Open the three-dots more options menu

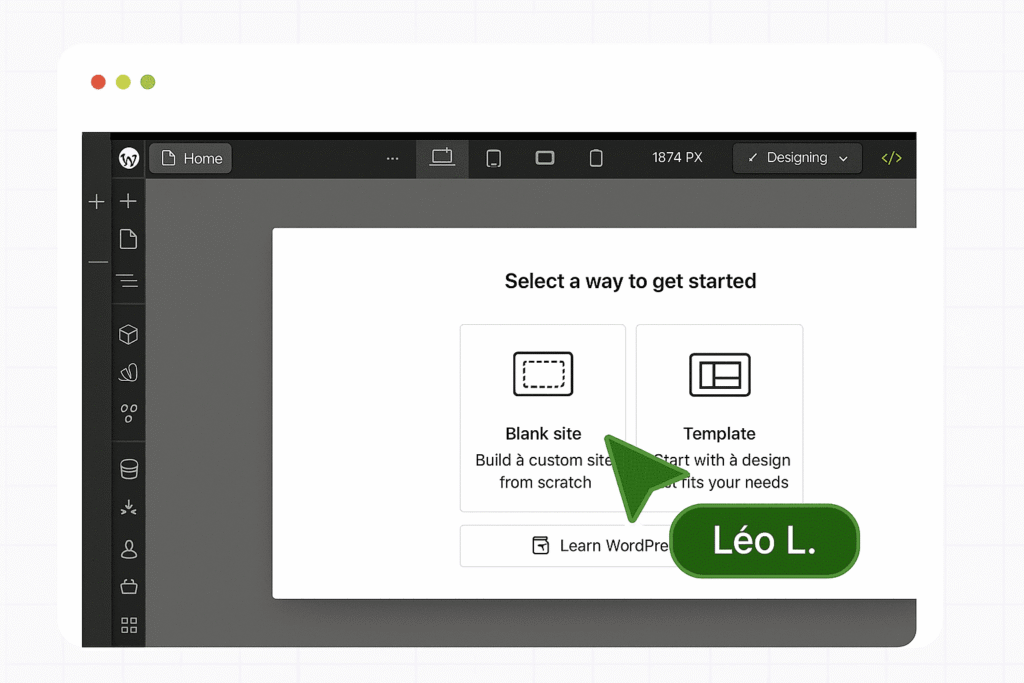392,158
